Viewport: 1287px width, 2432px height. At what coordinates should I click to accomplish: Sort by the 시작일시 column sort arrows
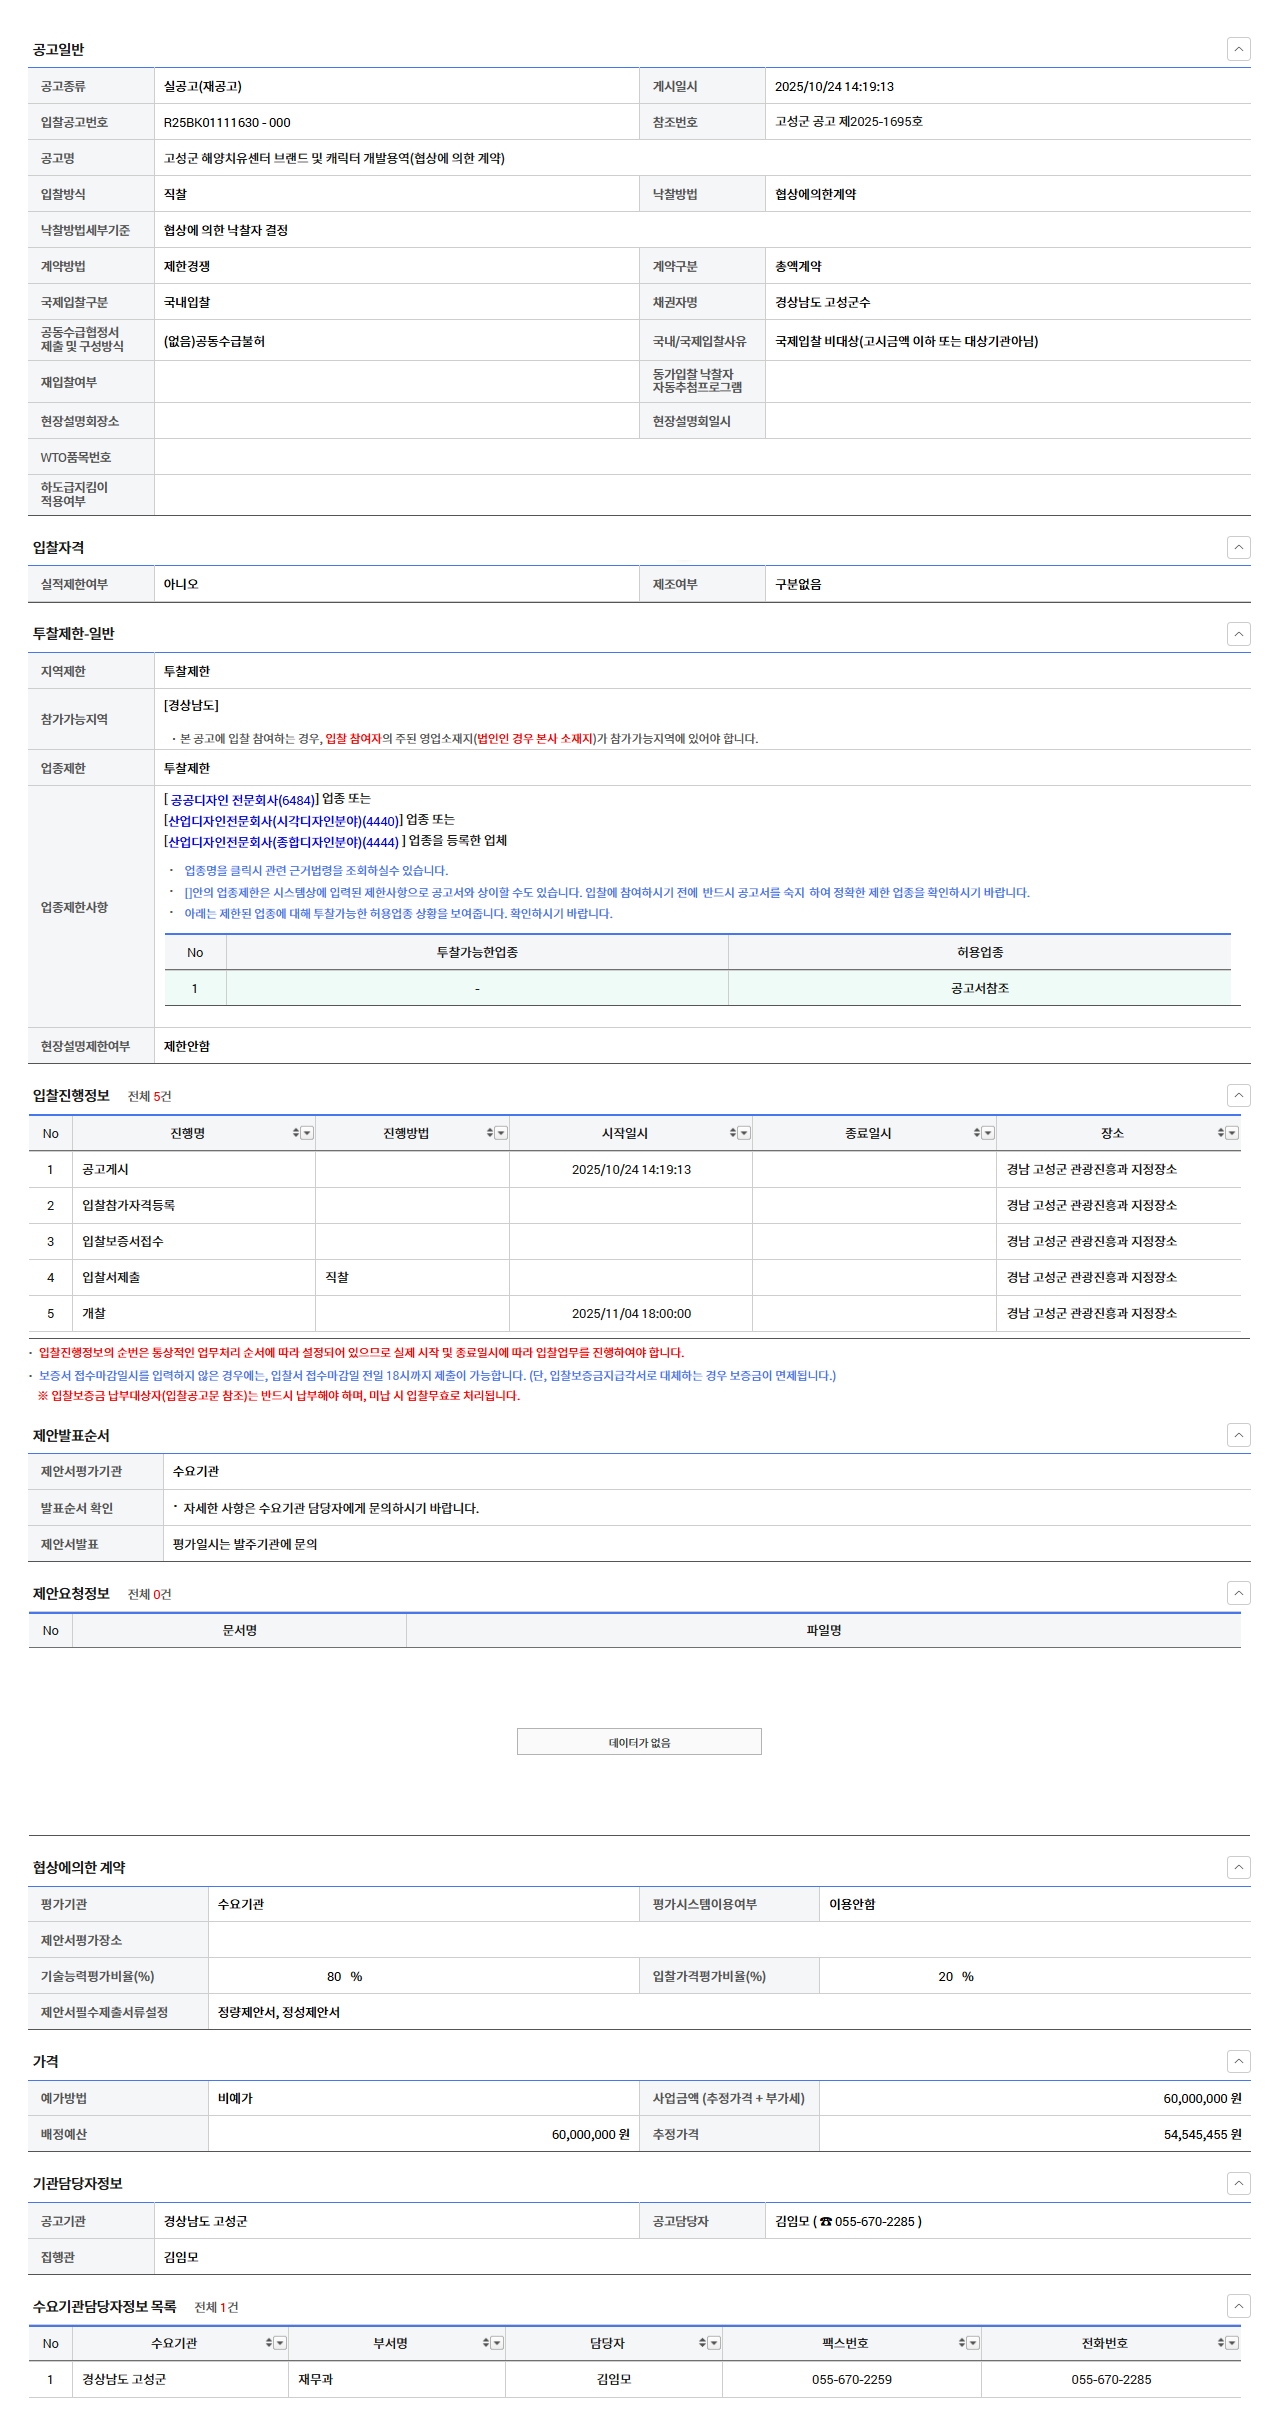pyautogui.click(x=733, y=1133)
